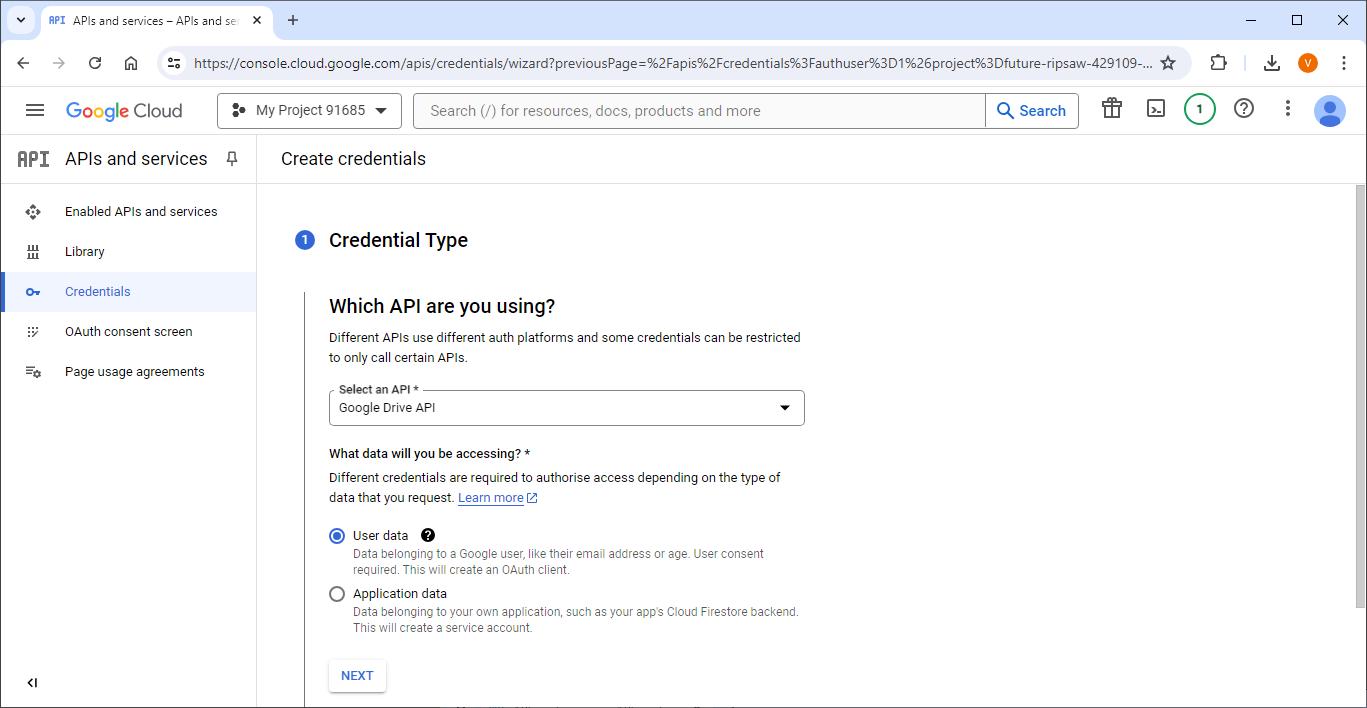1367x708 pixels.
Task: View site information icon in address bar
Action: [174, 63]
